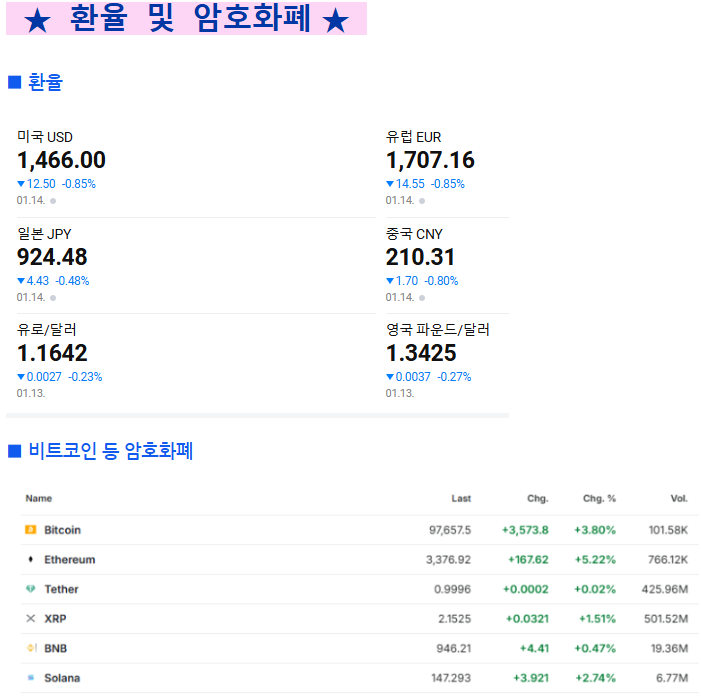This screenshot has height=699, width=701.
Task: Click the BNB coin icon
Action: click(30, 648)
